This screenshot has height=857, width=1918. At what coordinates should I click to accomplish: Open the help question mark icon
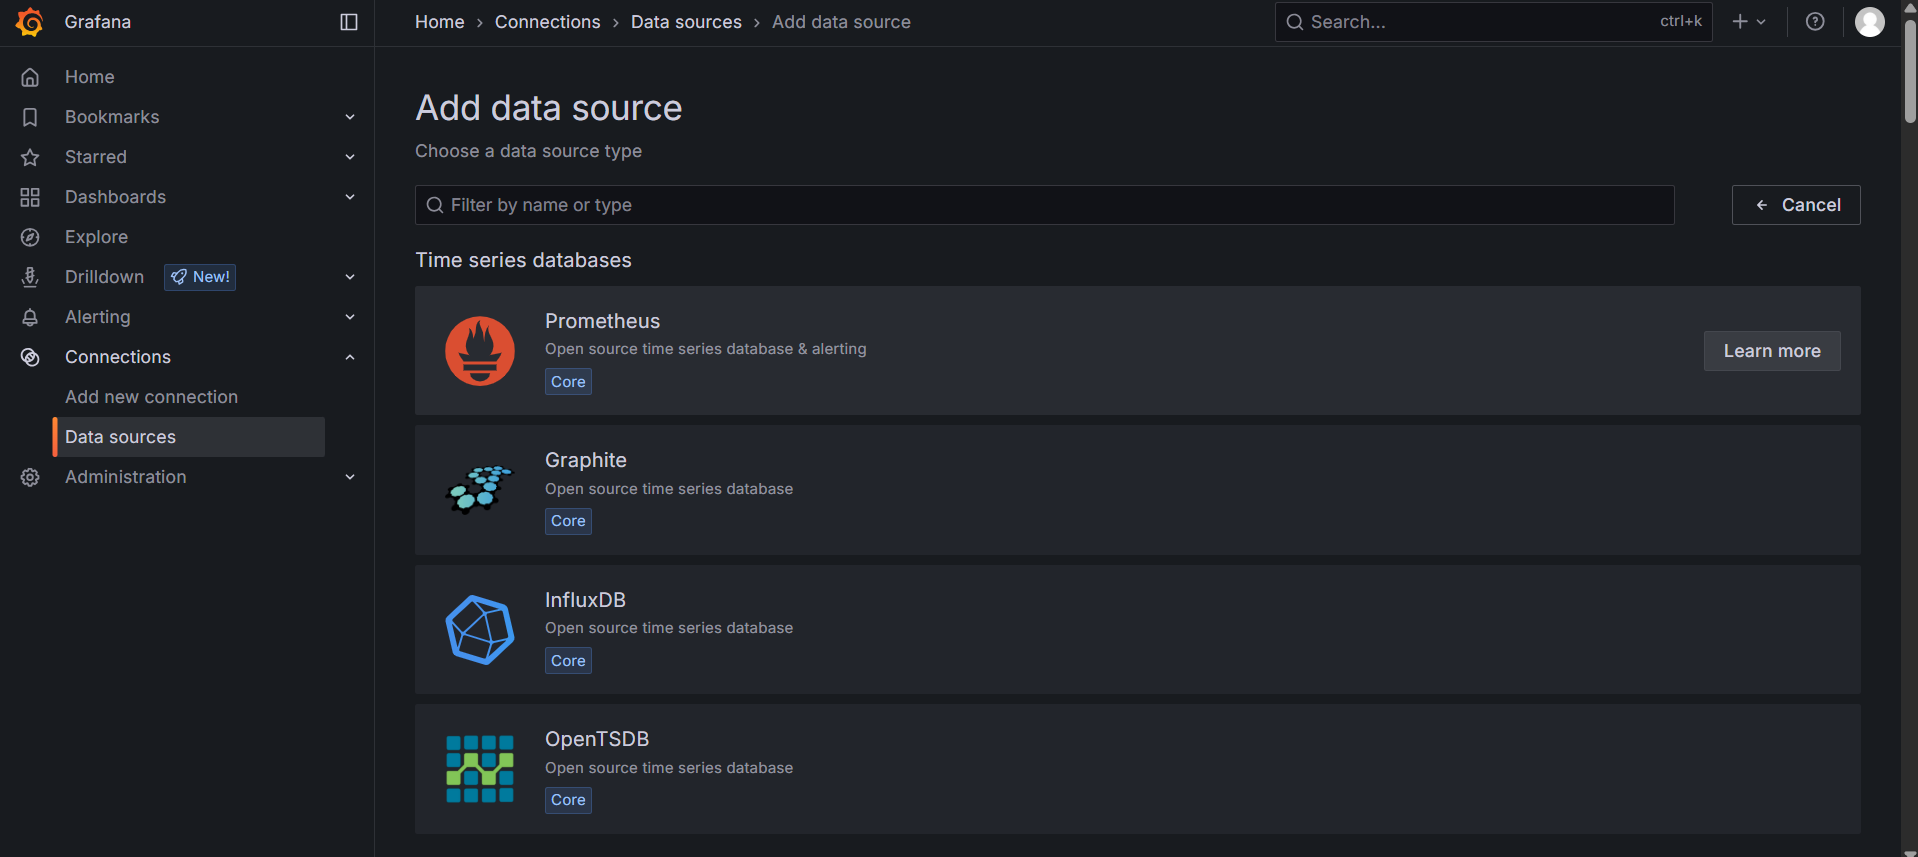[1815, 22]
